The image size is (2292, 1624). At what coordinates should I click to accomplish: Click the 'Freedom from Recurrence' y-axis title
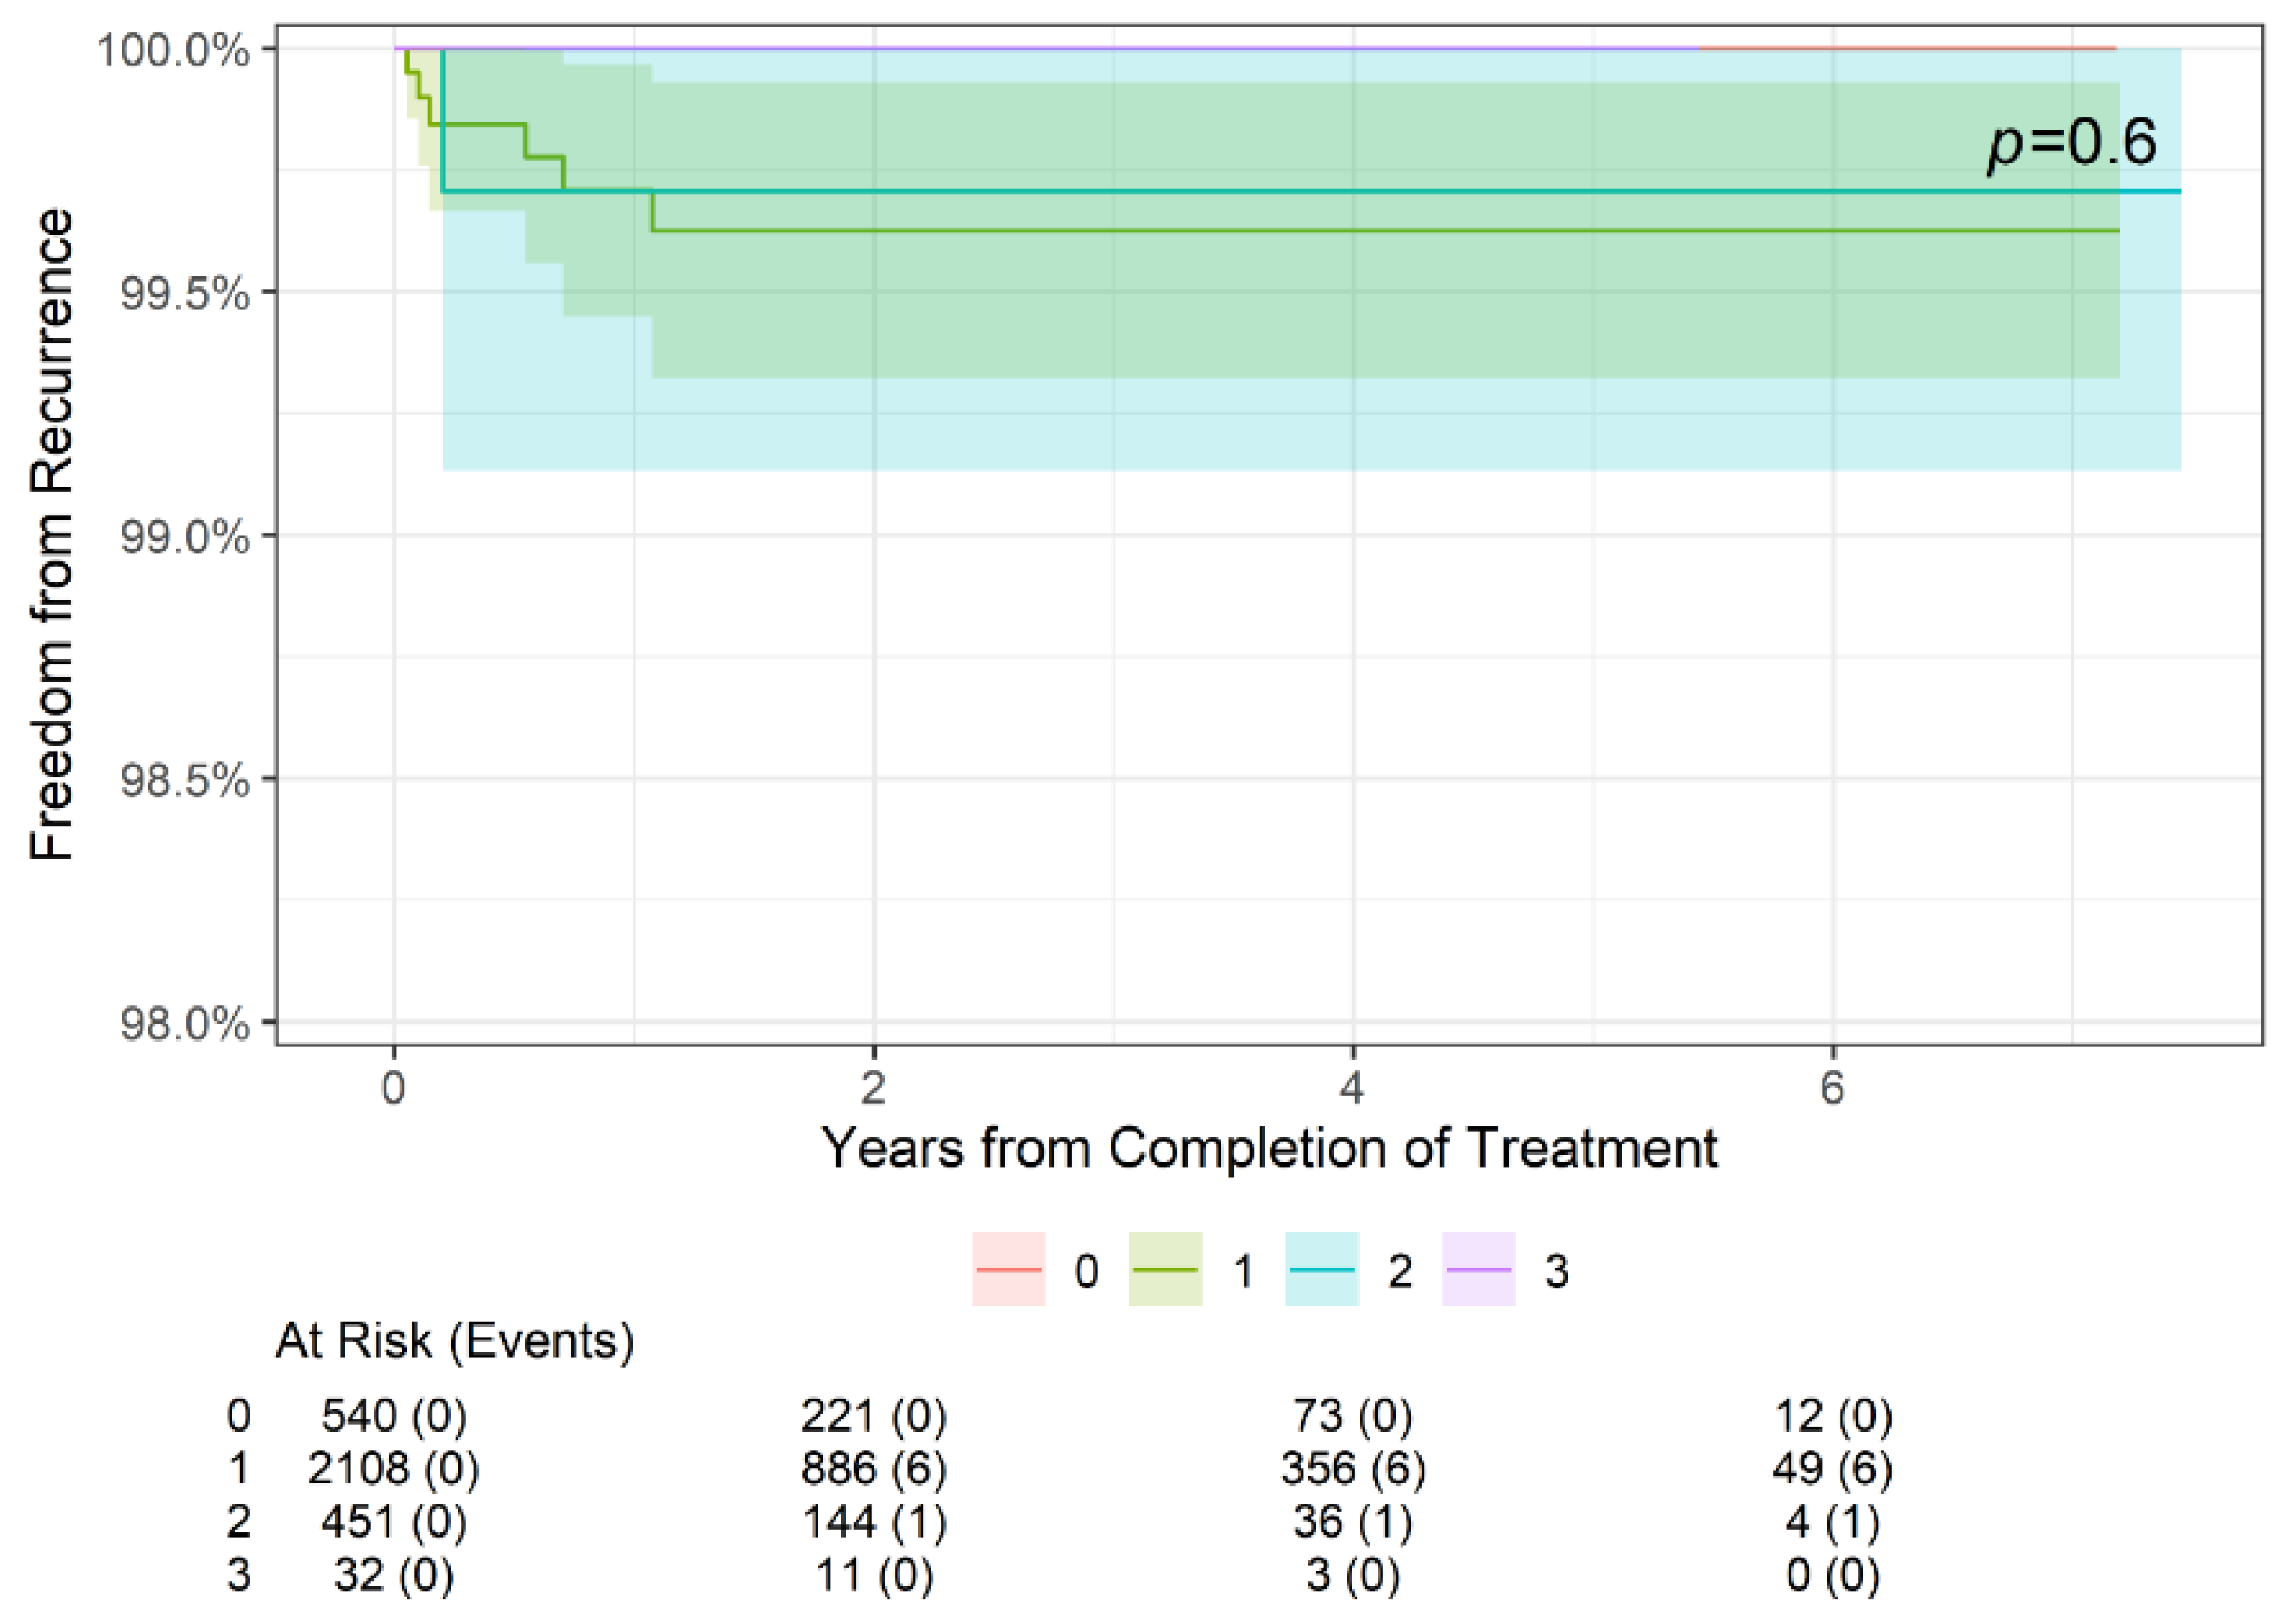click(x=52, y=535)
